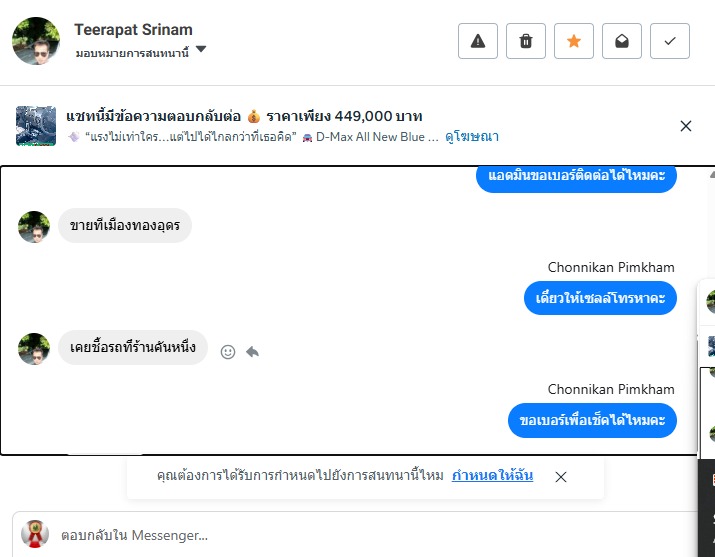Viewport: 715px width, 557px height.
Task: Open the ดูโฆษณา link
Action: click(472, 136)
